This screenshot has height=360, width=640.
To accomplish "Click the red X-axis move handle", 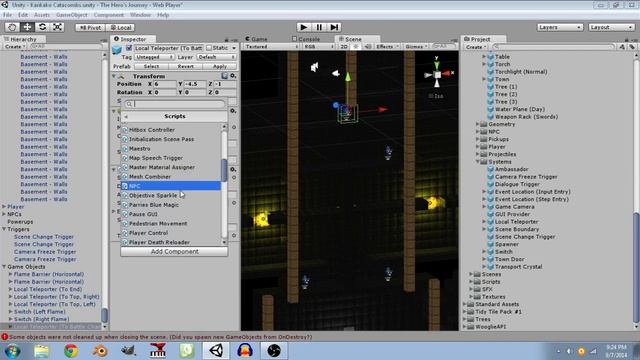I will tap(382, 109).
